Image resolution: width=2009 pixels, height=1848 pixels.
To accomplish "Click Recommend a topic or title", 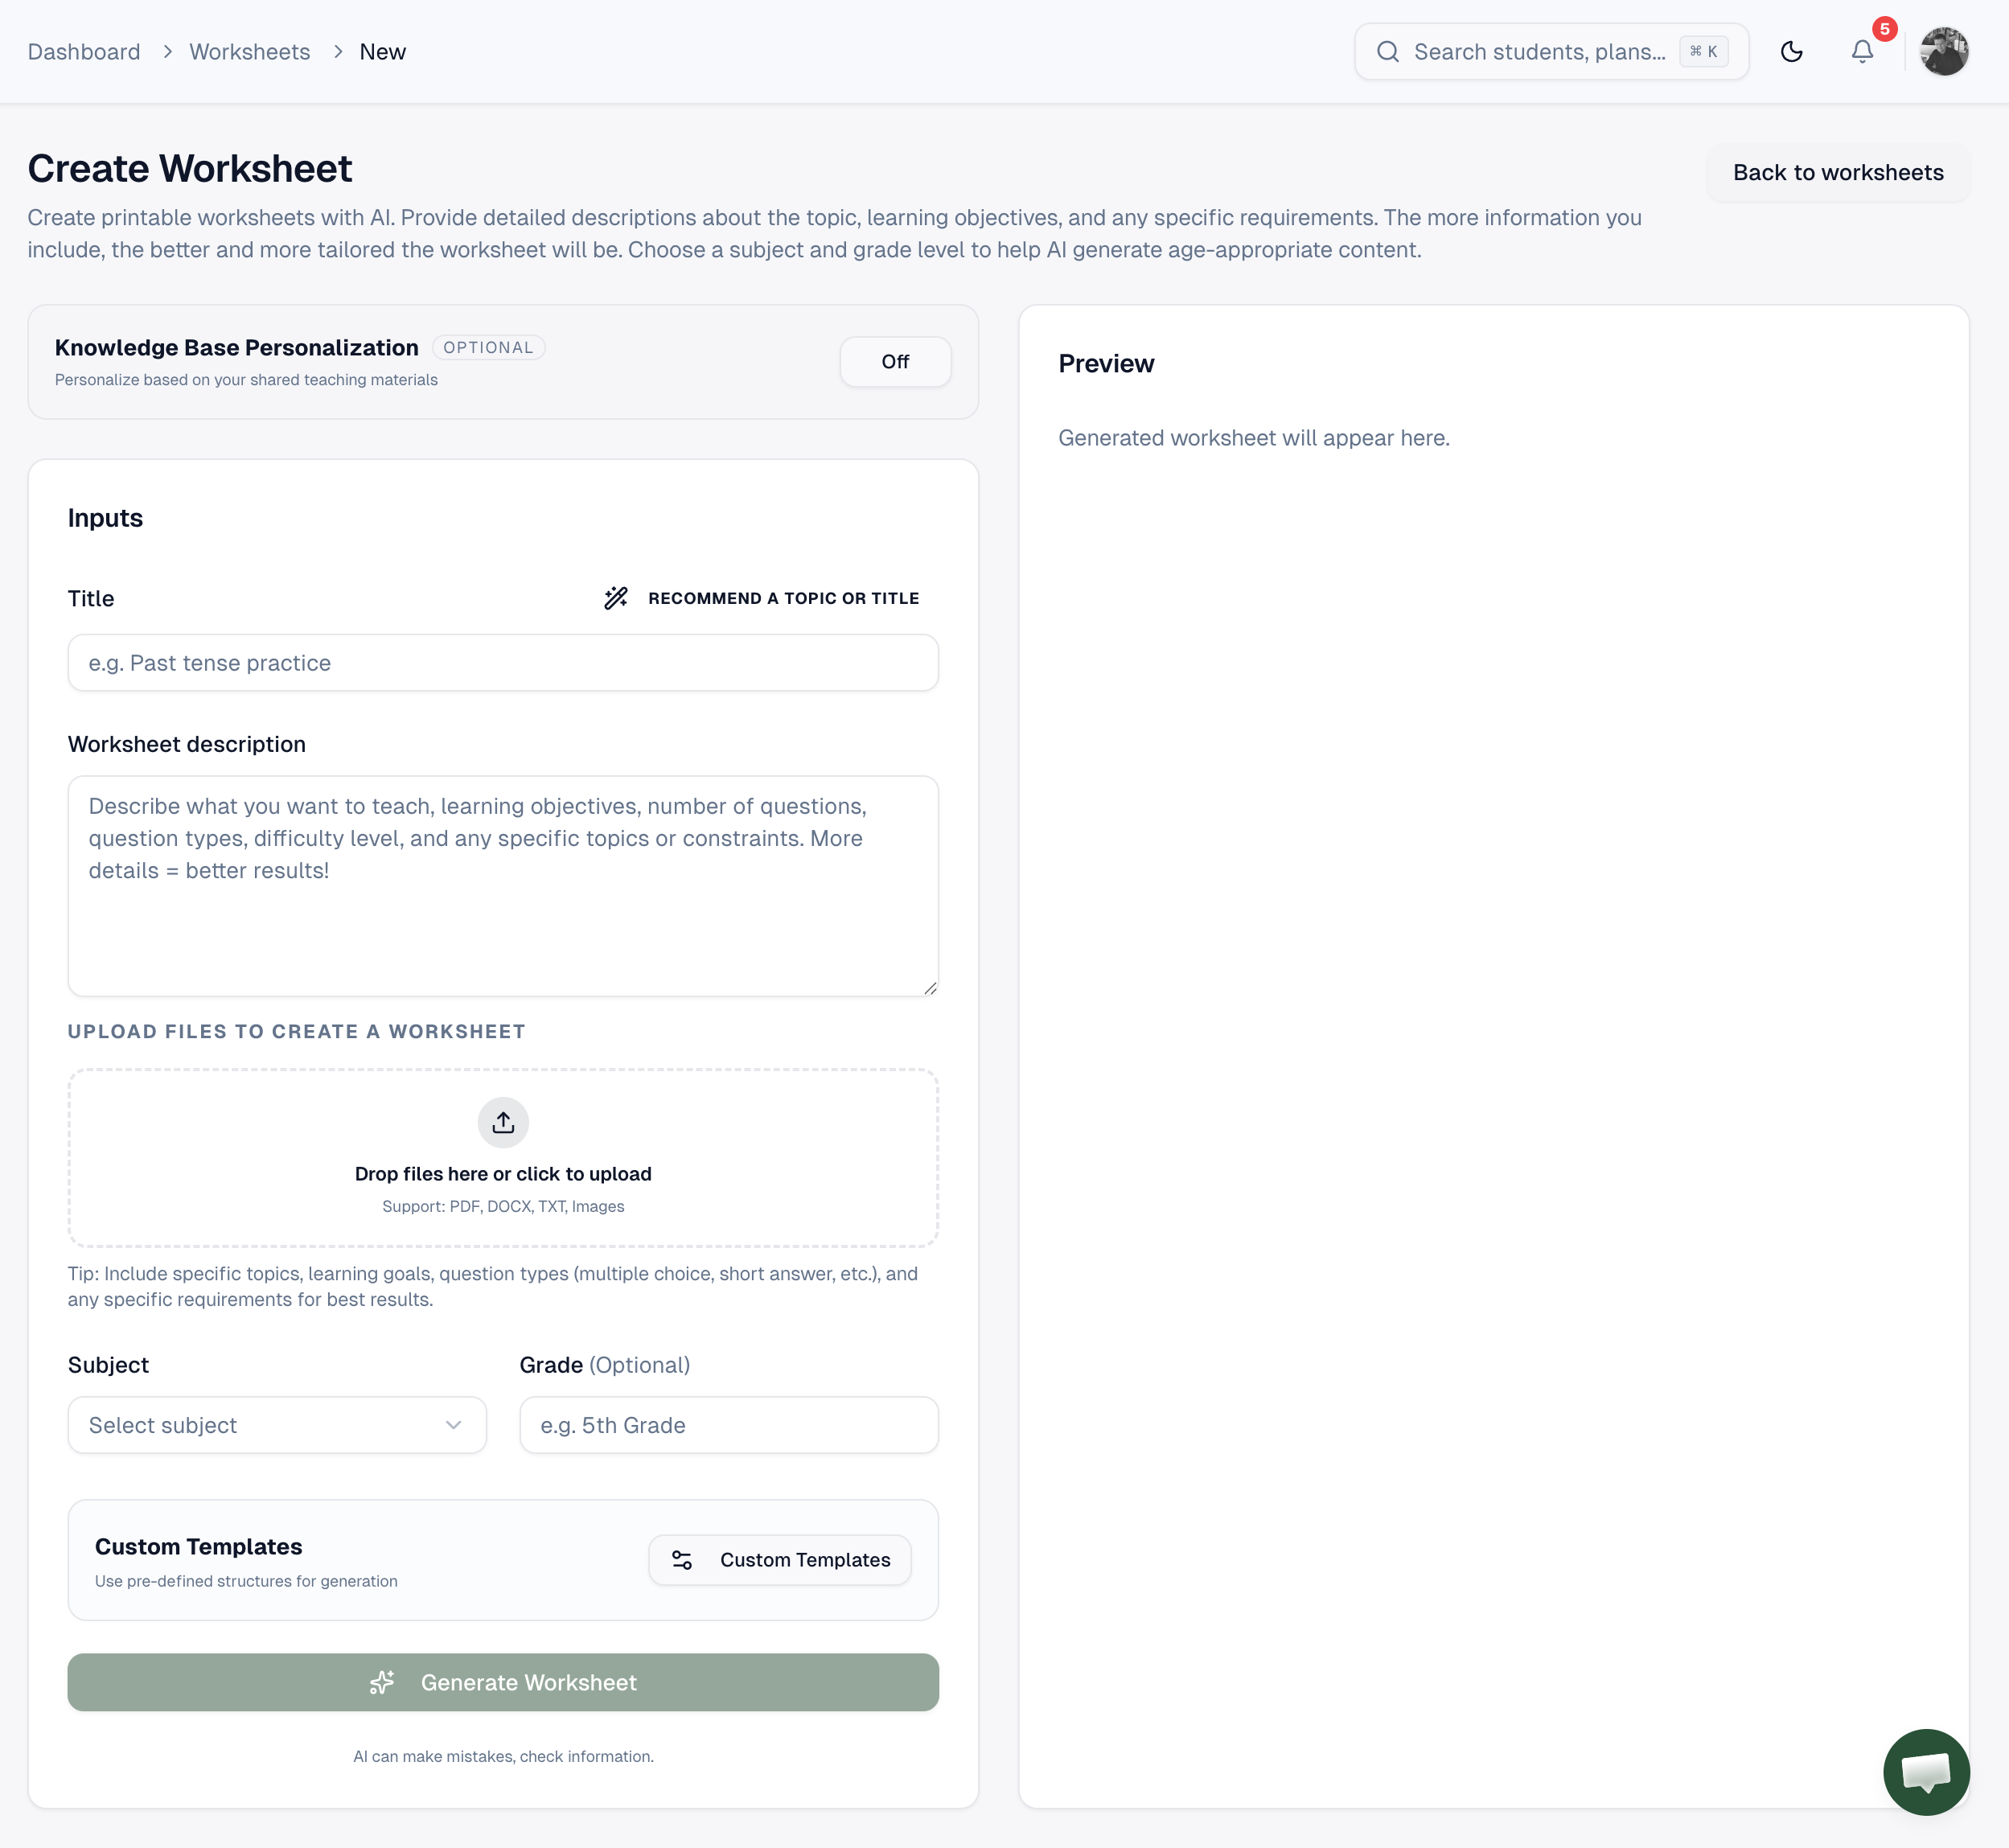I will click(x=783, y=598).
